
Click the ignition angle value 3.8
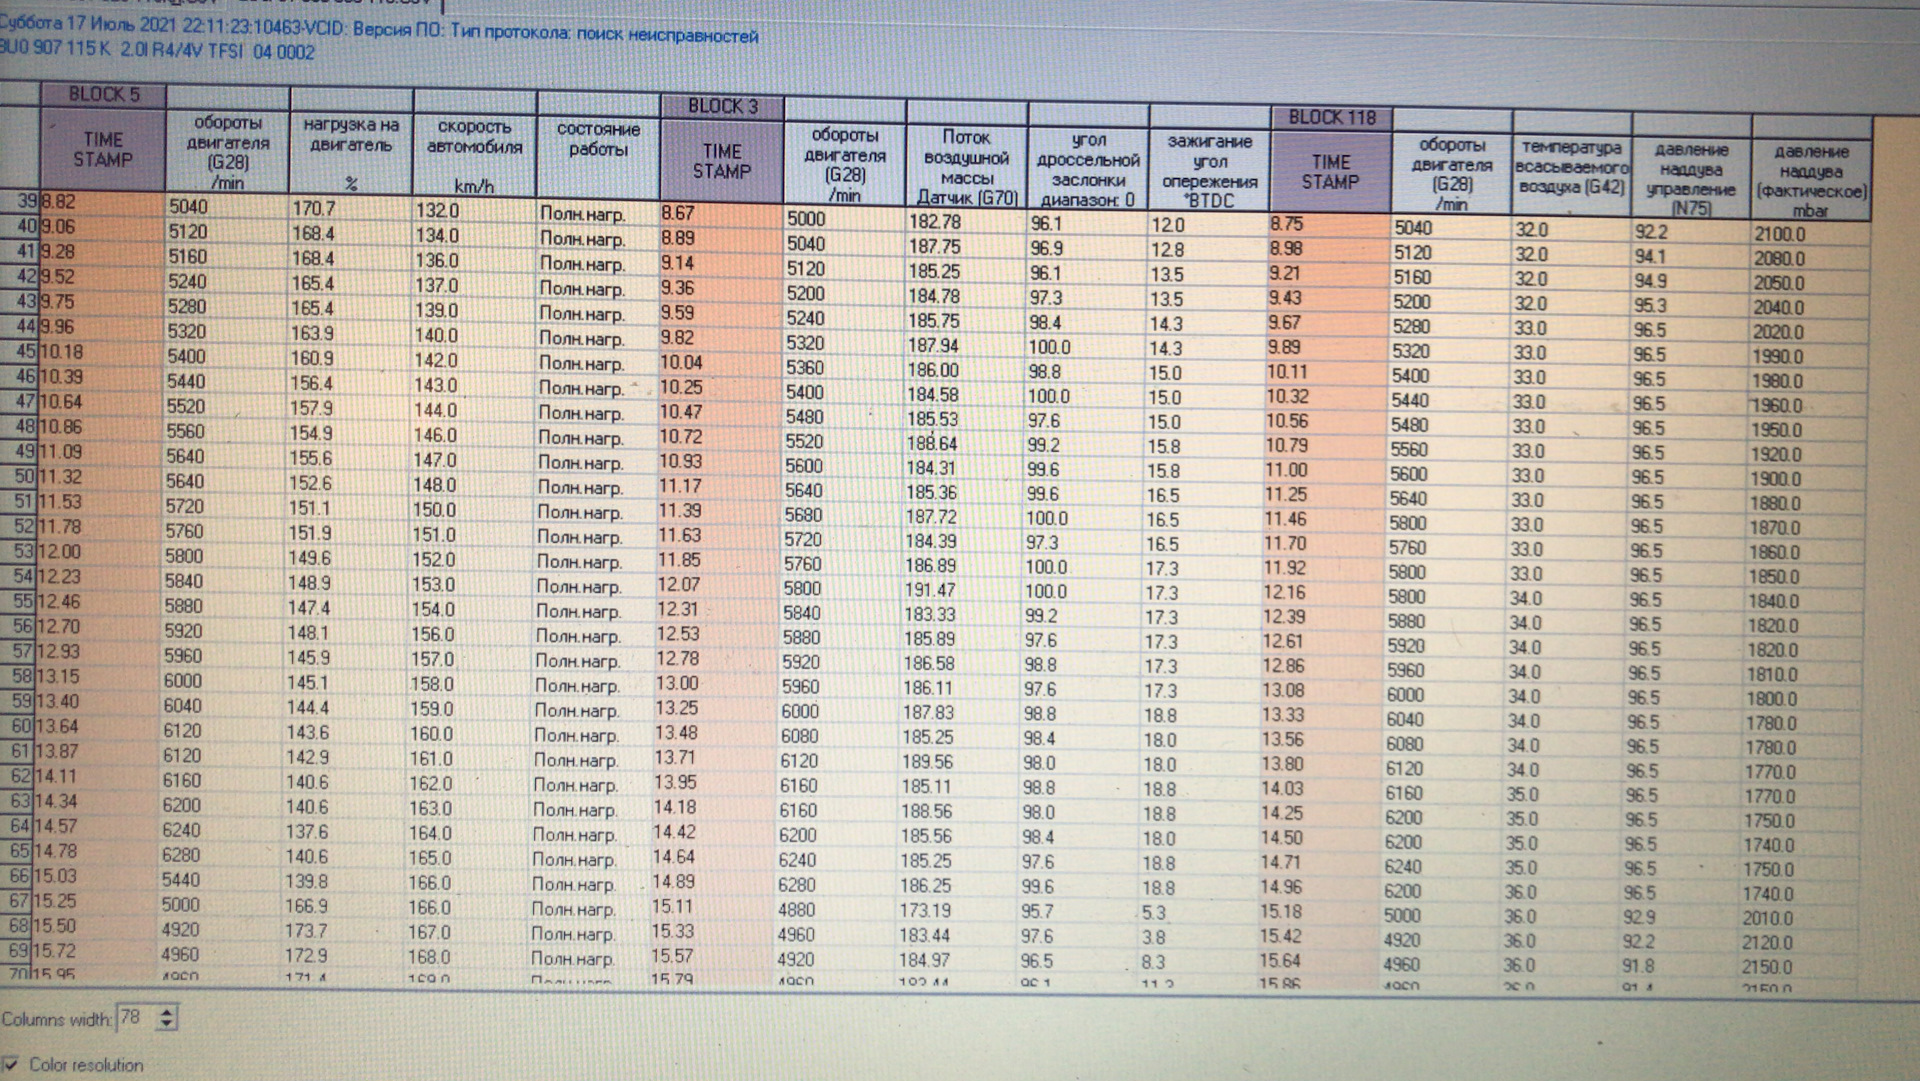click(1153, 938)
